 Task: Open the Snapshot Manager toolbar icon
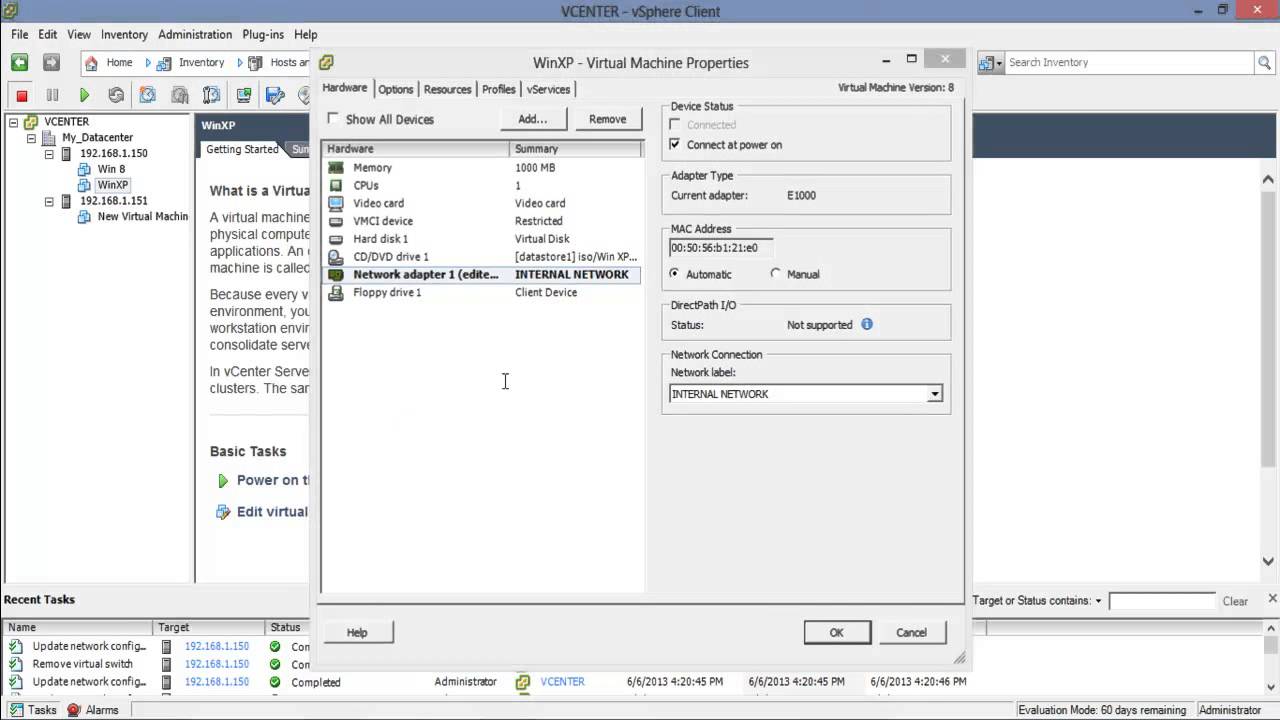pyautogui.click(x=211, y=95)
